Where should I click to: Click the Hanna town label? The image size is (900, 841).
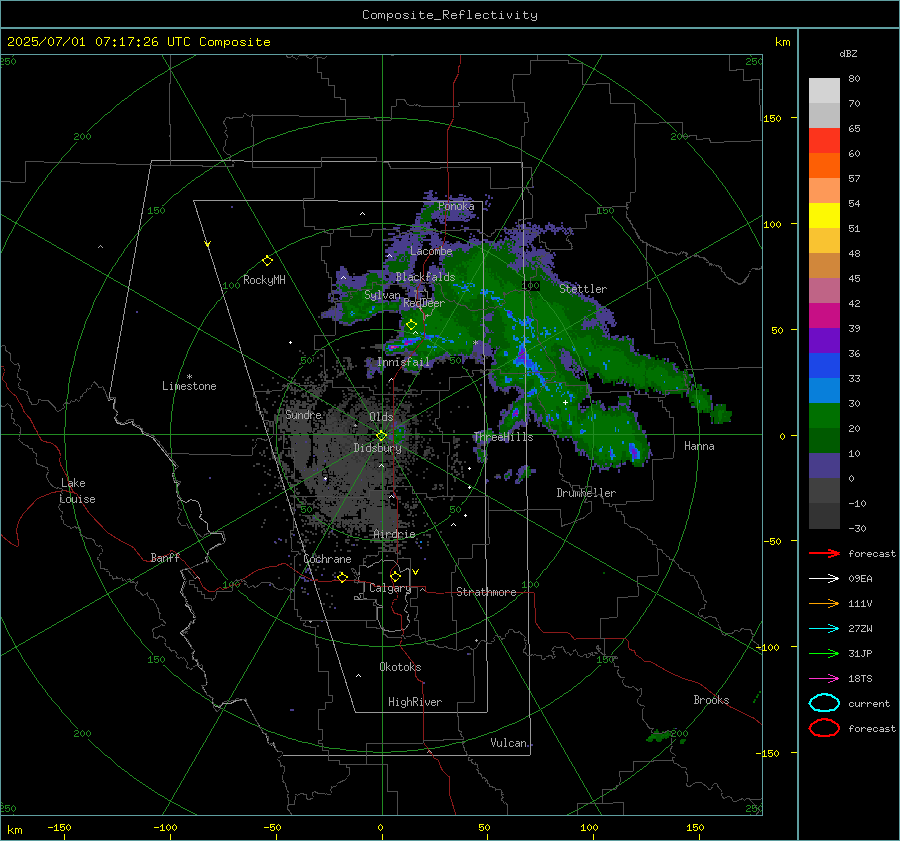point(699,446)
